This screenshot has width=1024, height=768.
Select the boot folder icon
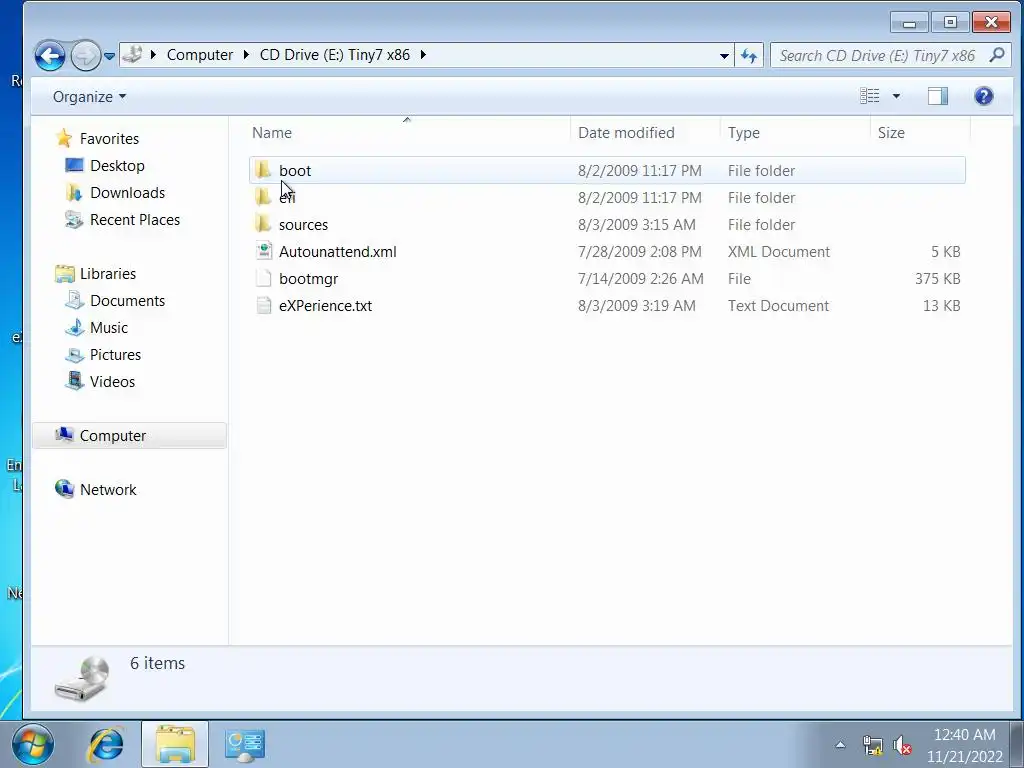click(x=263, y=170)
